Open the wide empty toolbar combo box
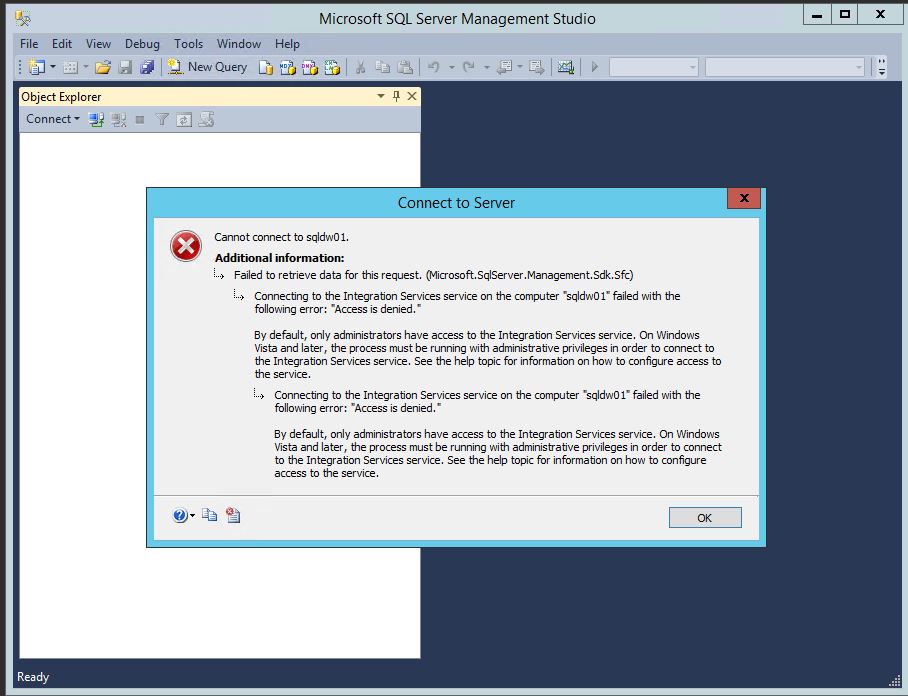 [x=785, y=67]
